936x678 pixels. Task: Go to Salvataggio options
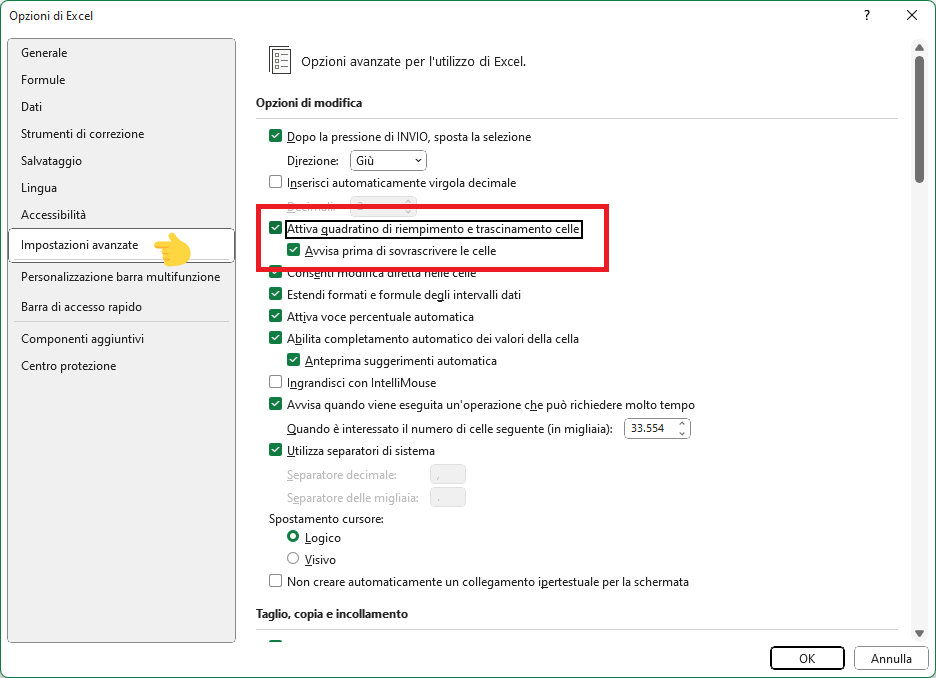pos(51,161)
